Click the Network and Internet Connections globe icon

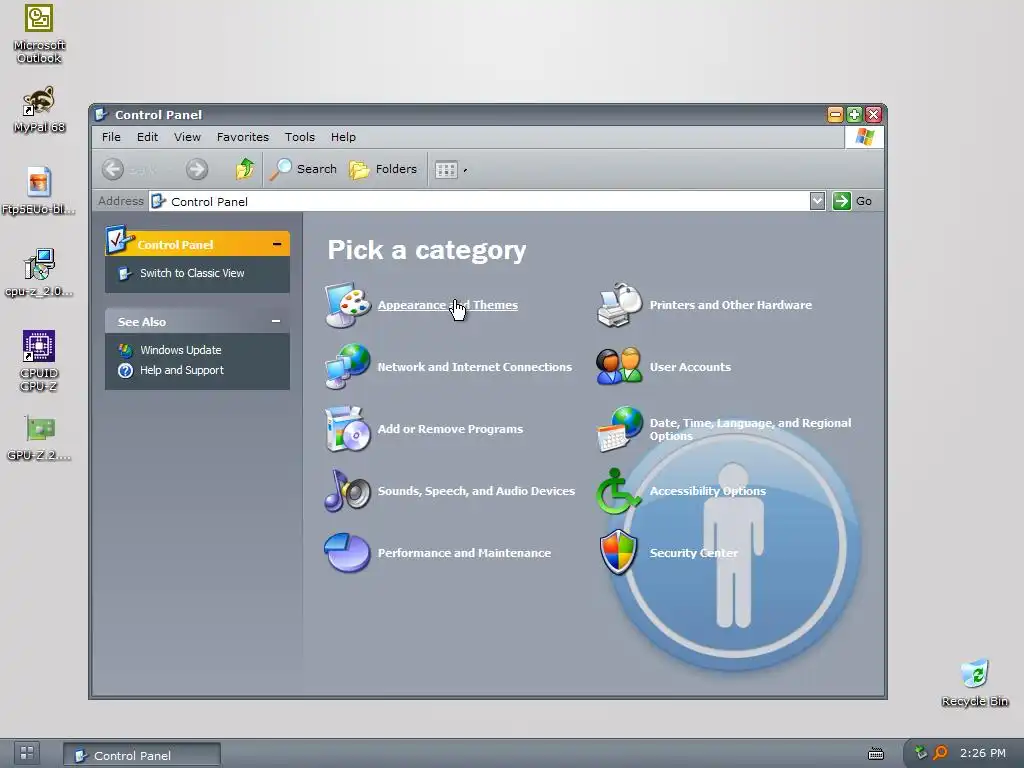pos(348,366)
